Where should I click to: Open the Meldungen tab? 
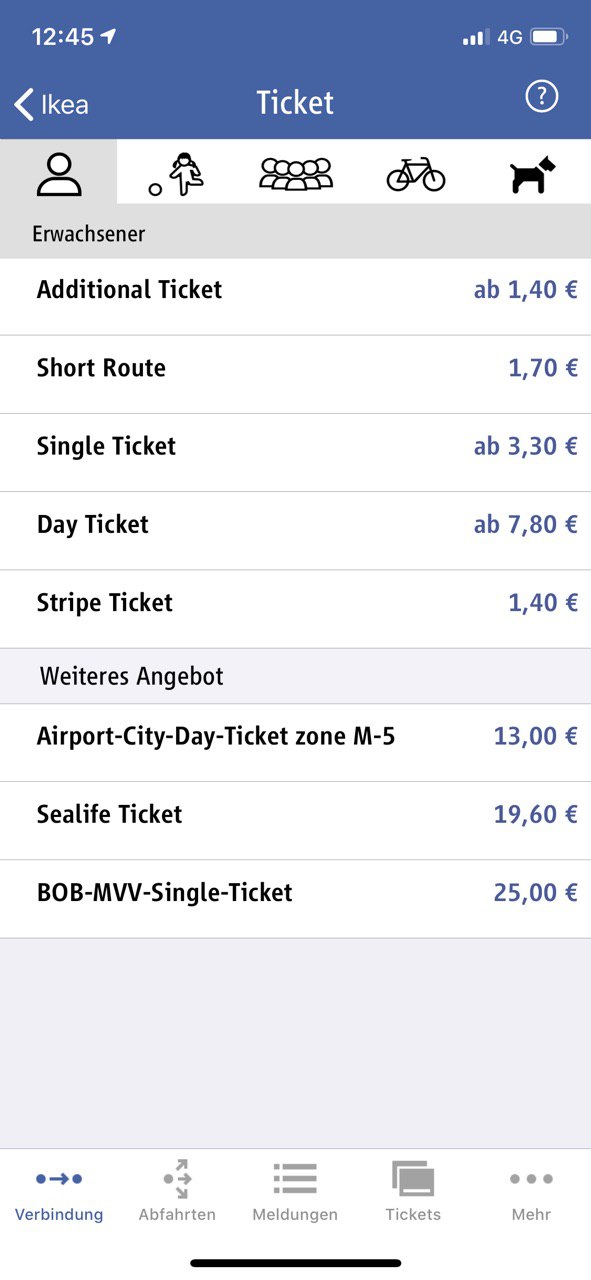[x=295, y=1195]
